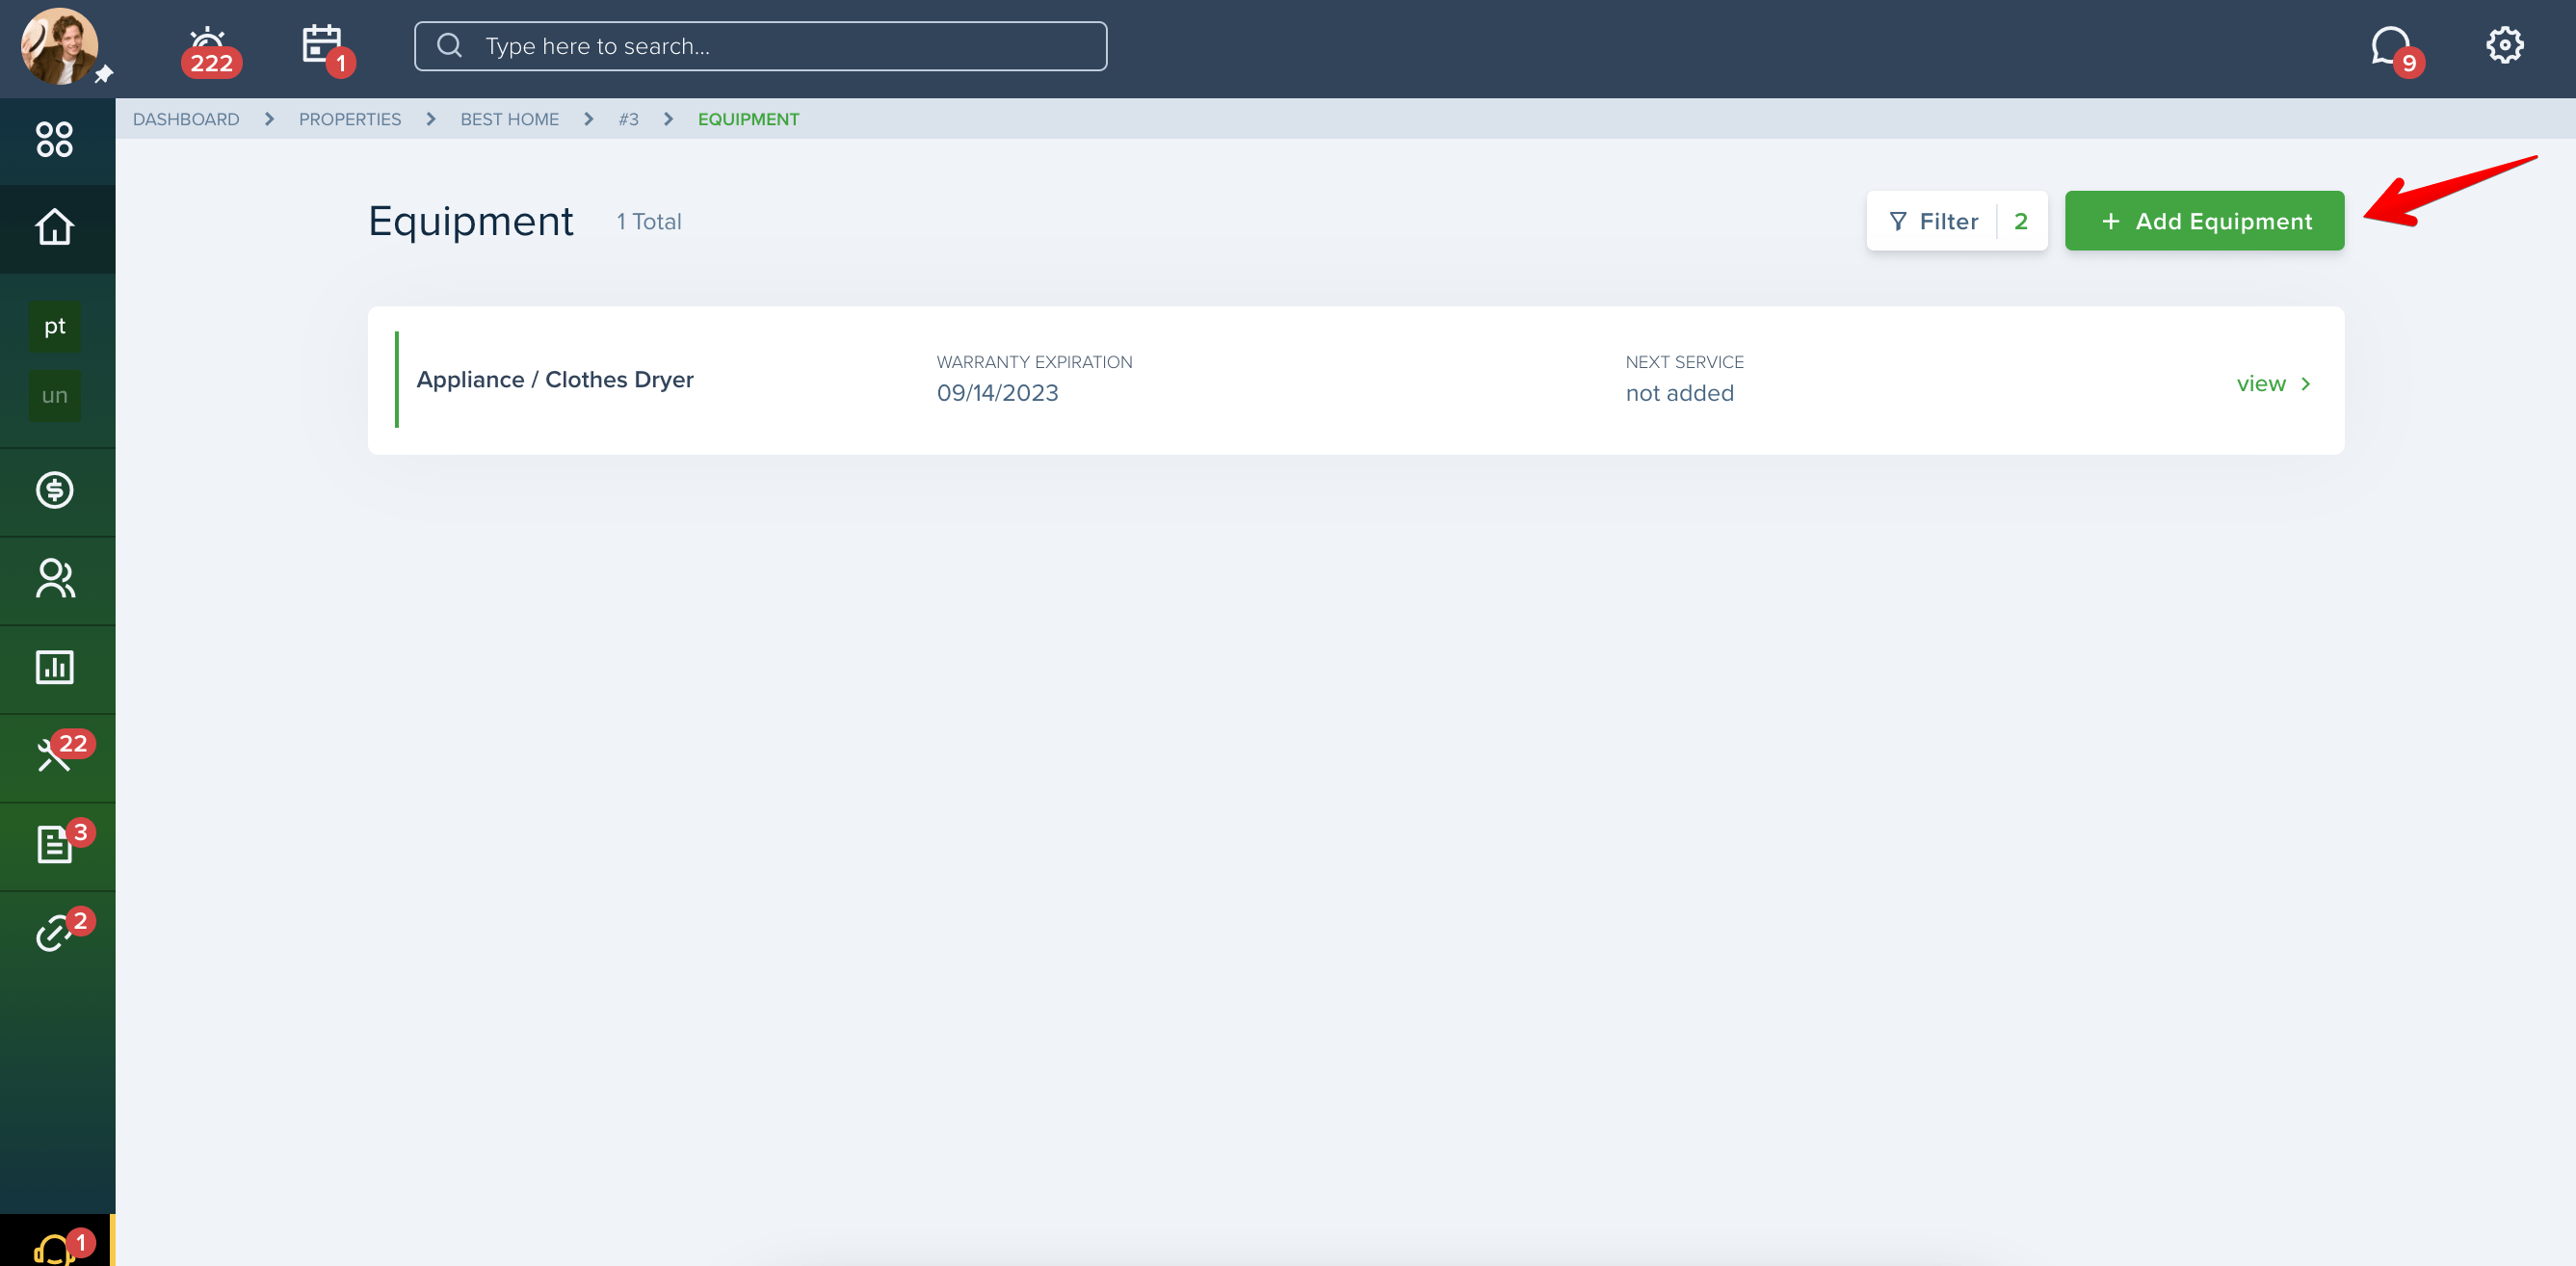This screenshot has height=1266, width=2576.
Task: Click warranty date 09/14/2023
Action: coord(997,393)
